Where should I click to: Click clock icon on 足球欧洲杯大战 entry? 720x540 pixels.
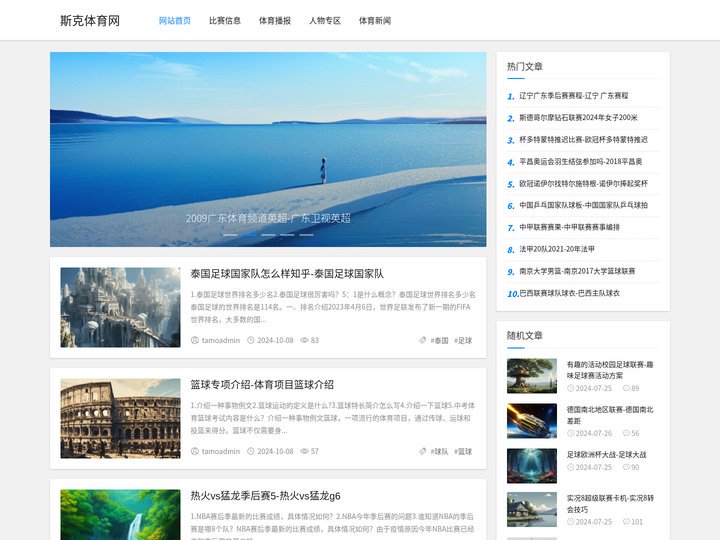click(570, 467)
